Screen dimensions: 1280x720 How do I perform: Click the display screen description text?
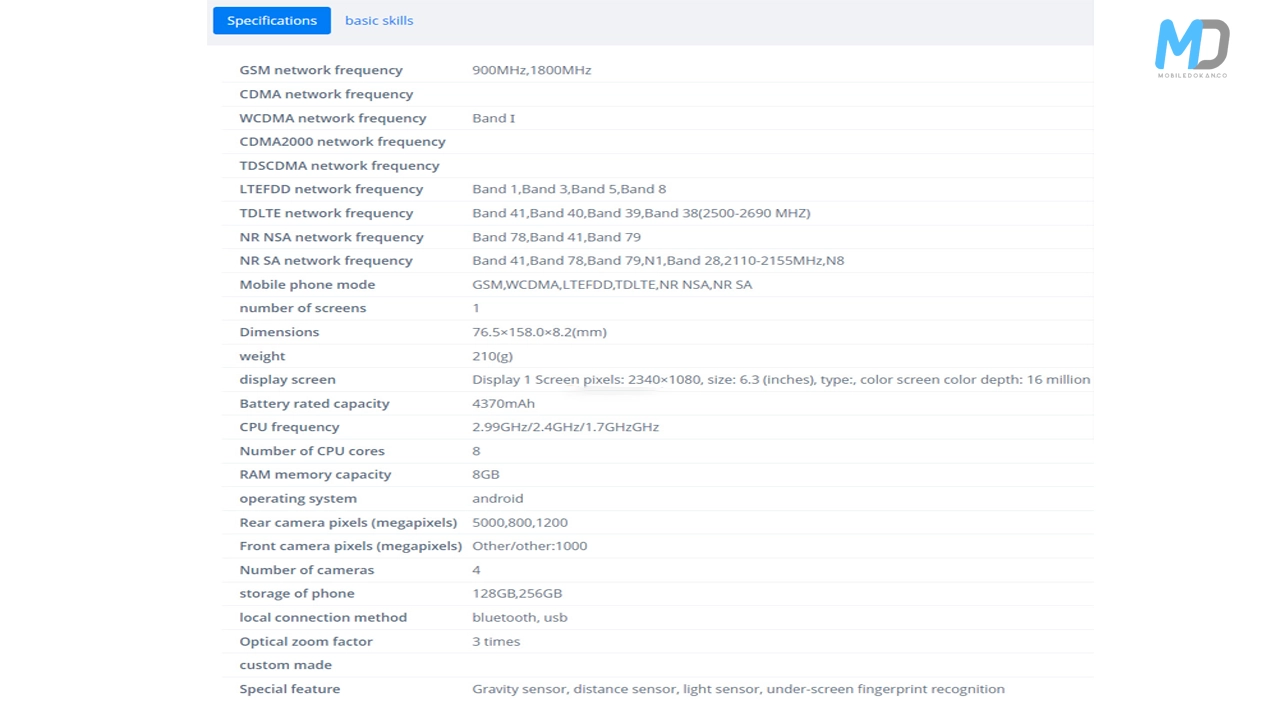coord(780,379)
